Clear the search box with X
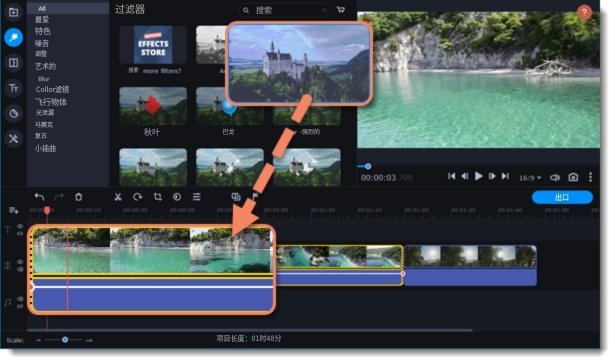This screenshot has width=615, height=364. pos(324,11)
